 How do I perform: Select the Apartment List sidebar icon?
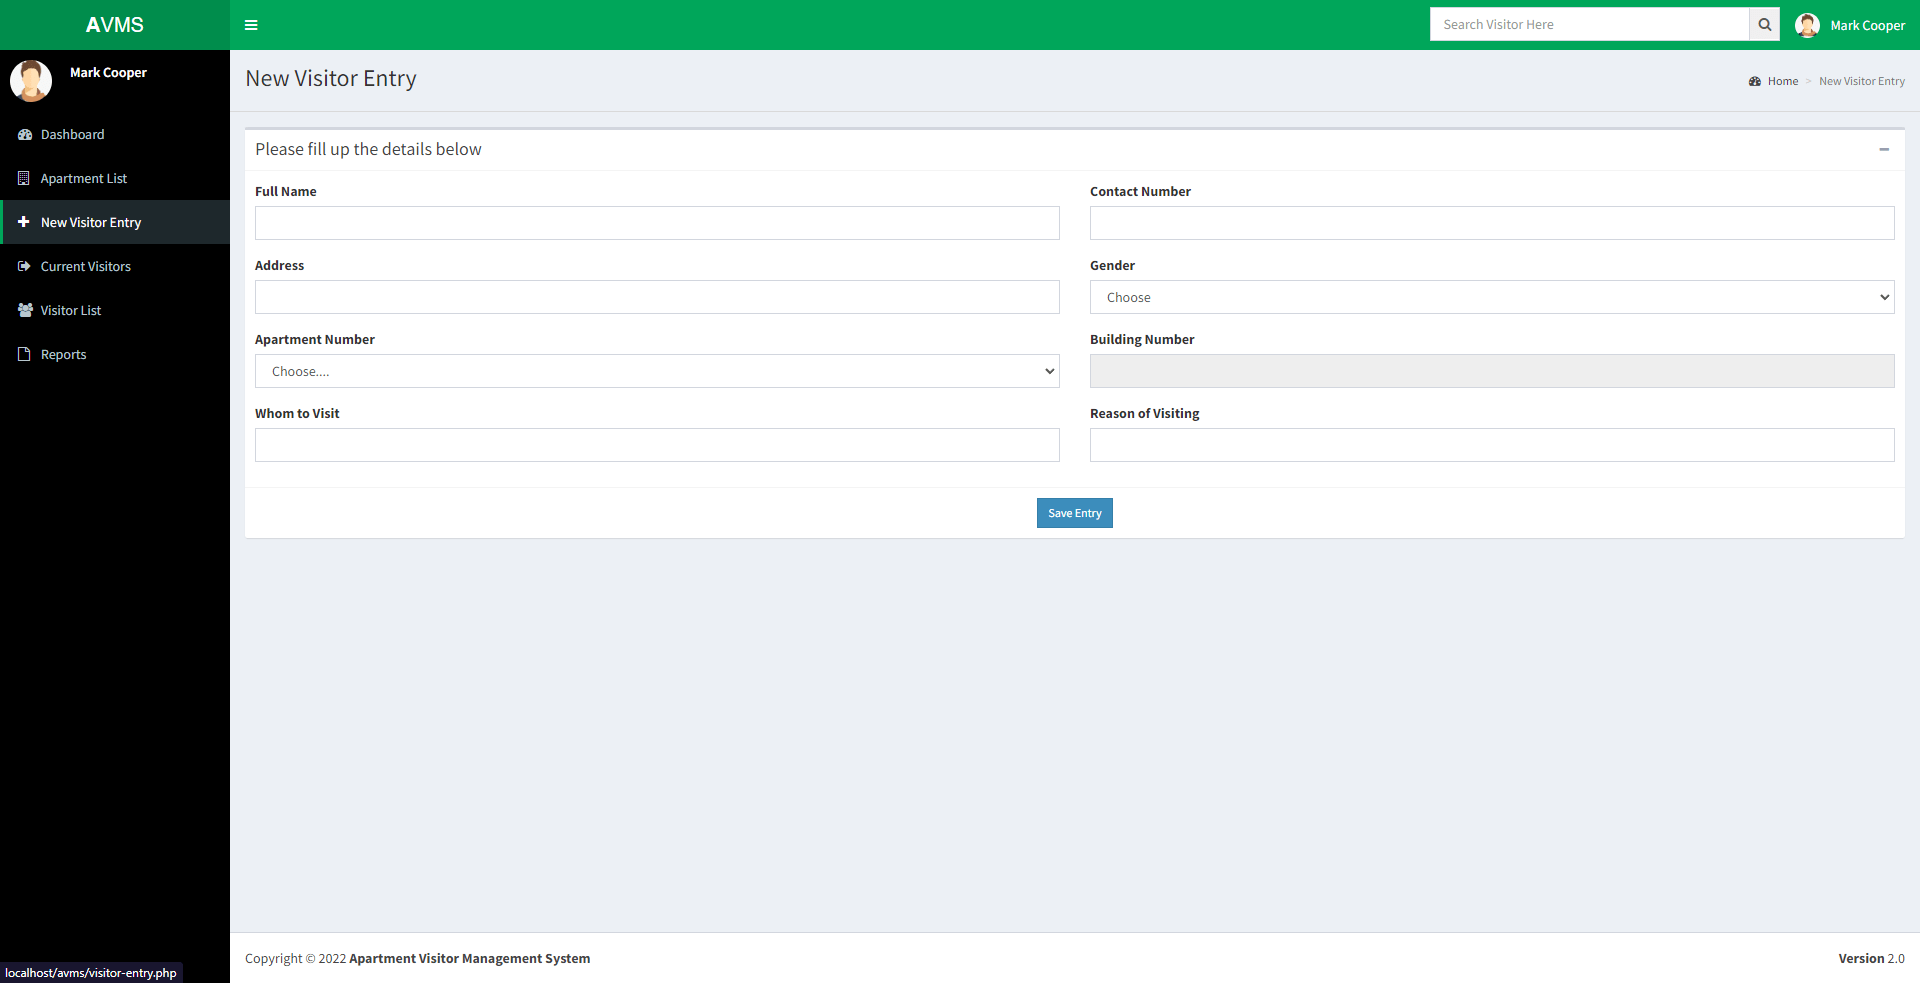click(x=23, y=178)
